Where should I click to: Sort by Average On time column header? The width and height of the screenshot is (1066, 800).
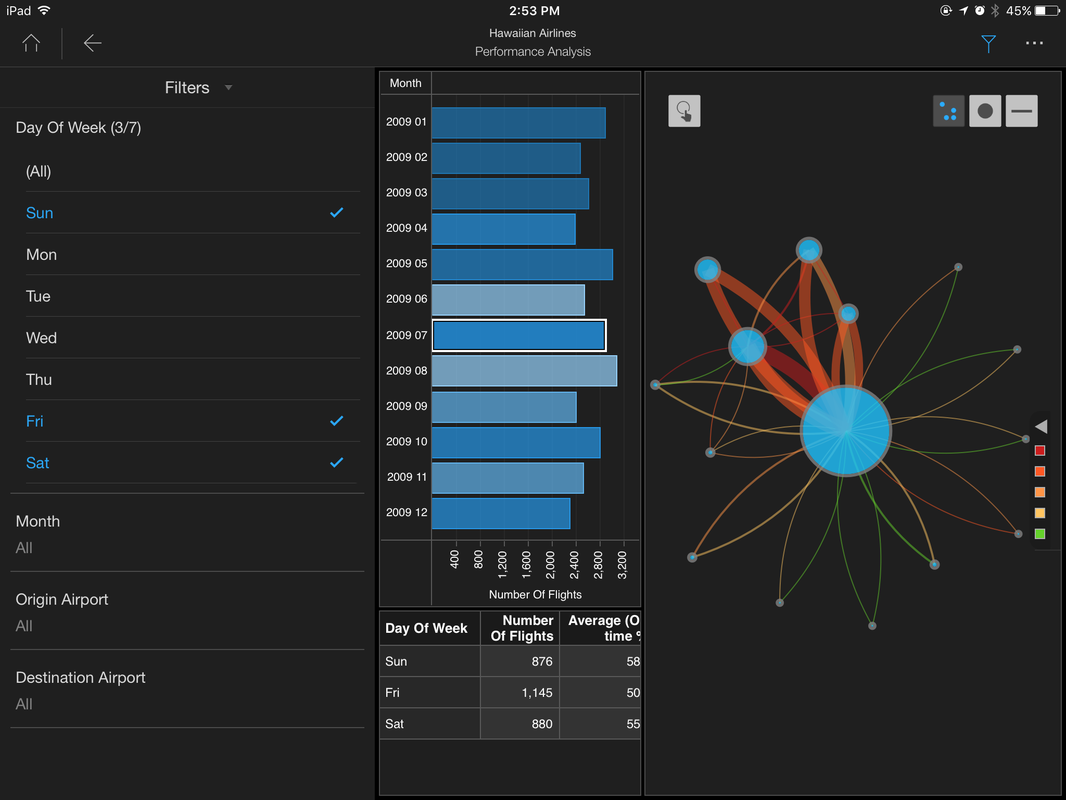click(600, 628)
